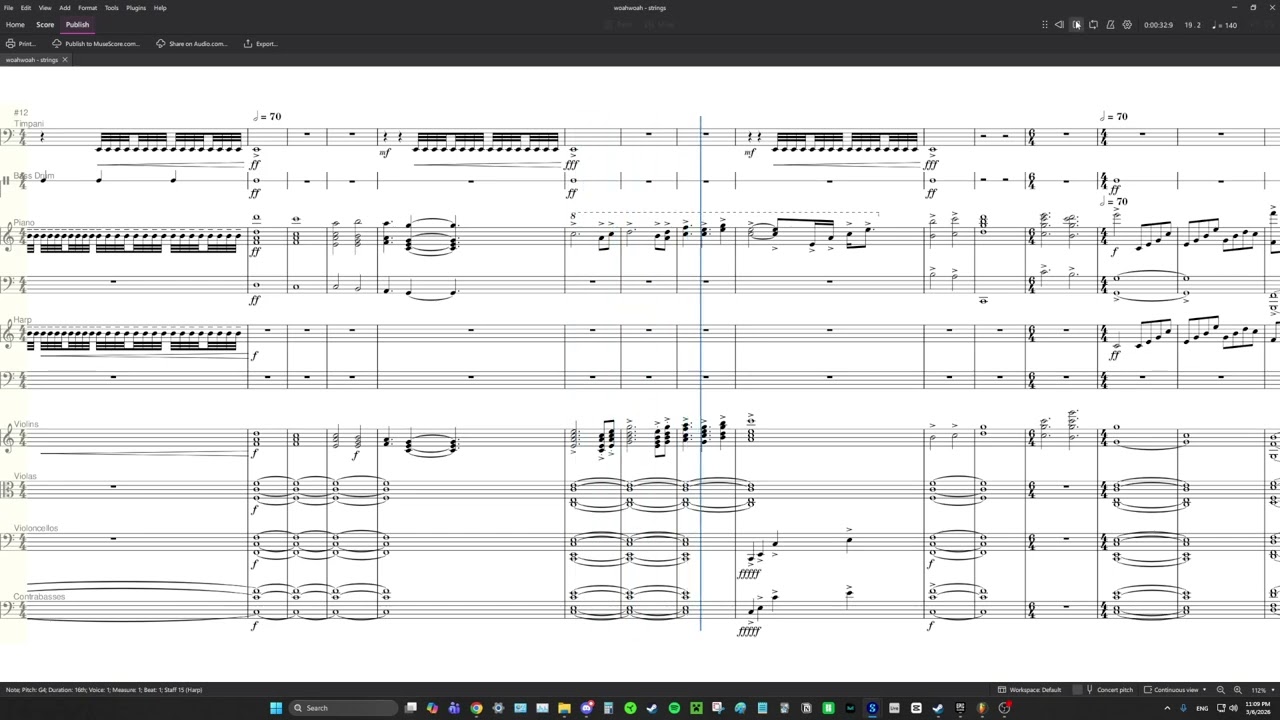Open the Continuous view dropdown
1280x720 pixels.
tap(1175, 690)
